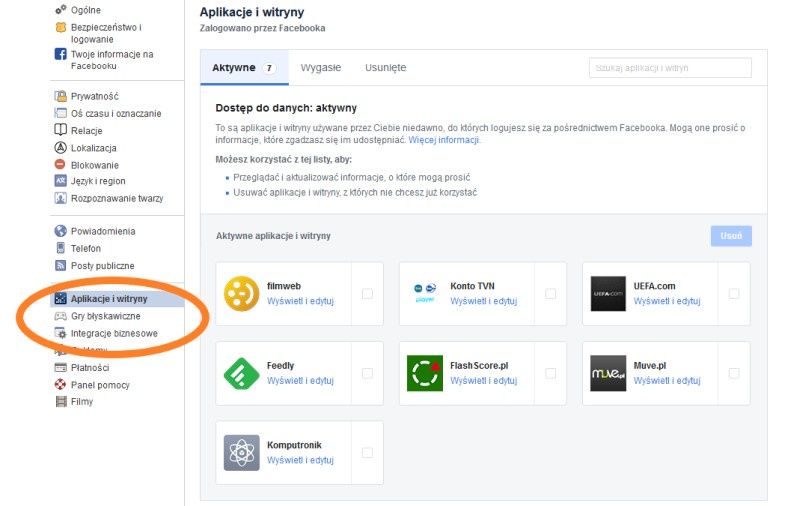
Task: Click the Integracje biznesowe gear icon
Action: coord(61,333)
